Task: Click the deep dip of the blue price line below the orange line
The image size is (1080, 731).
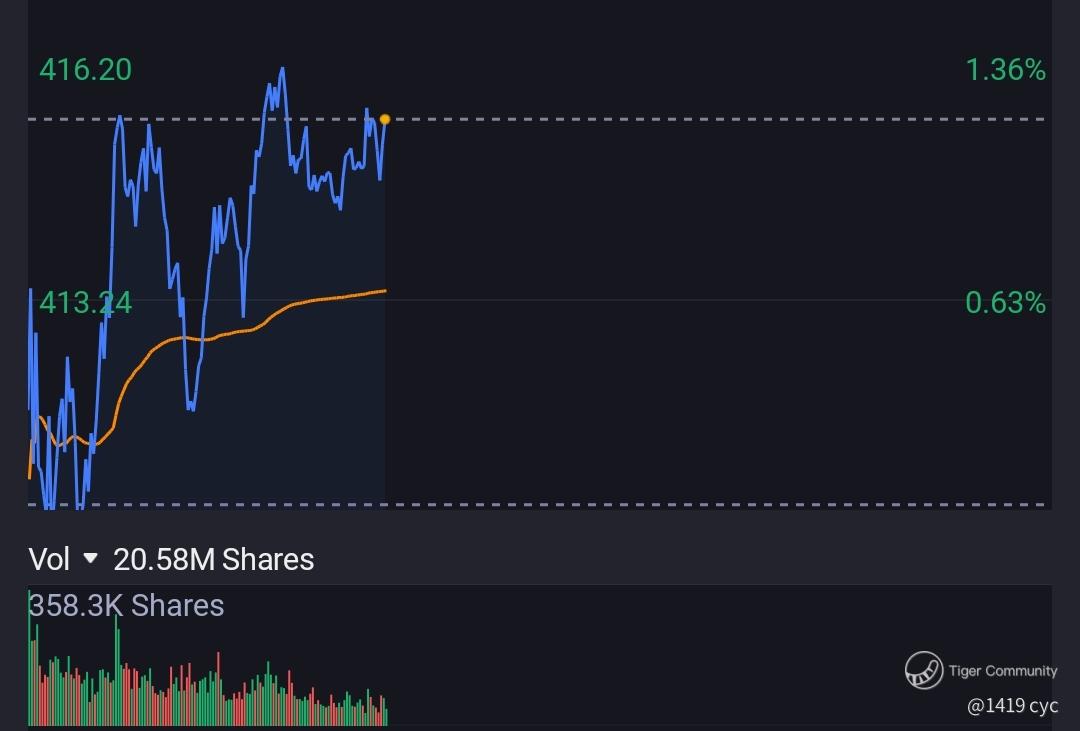Action: (x=191, y=407)
